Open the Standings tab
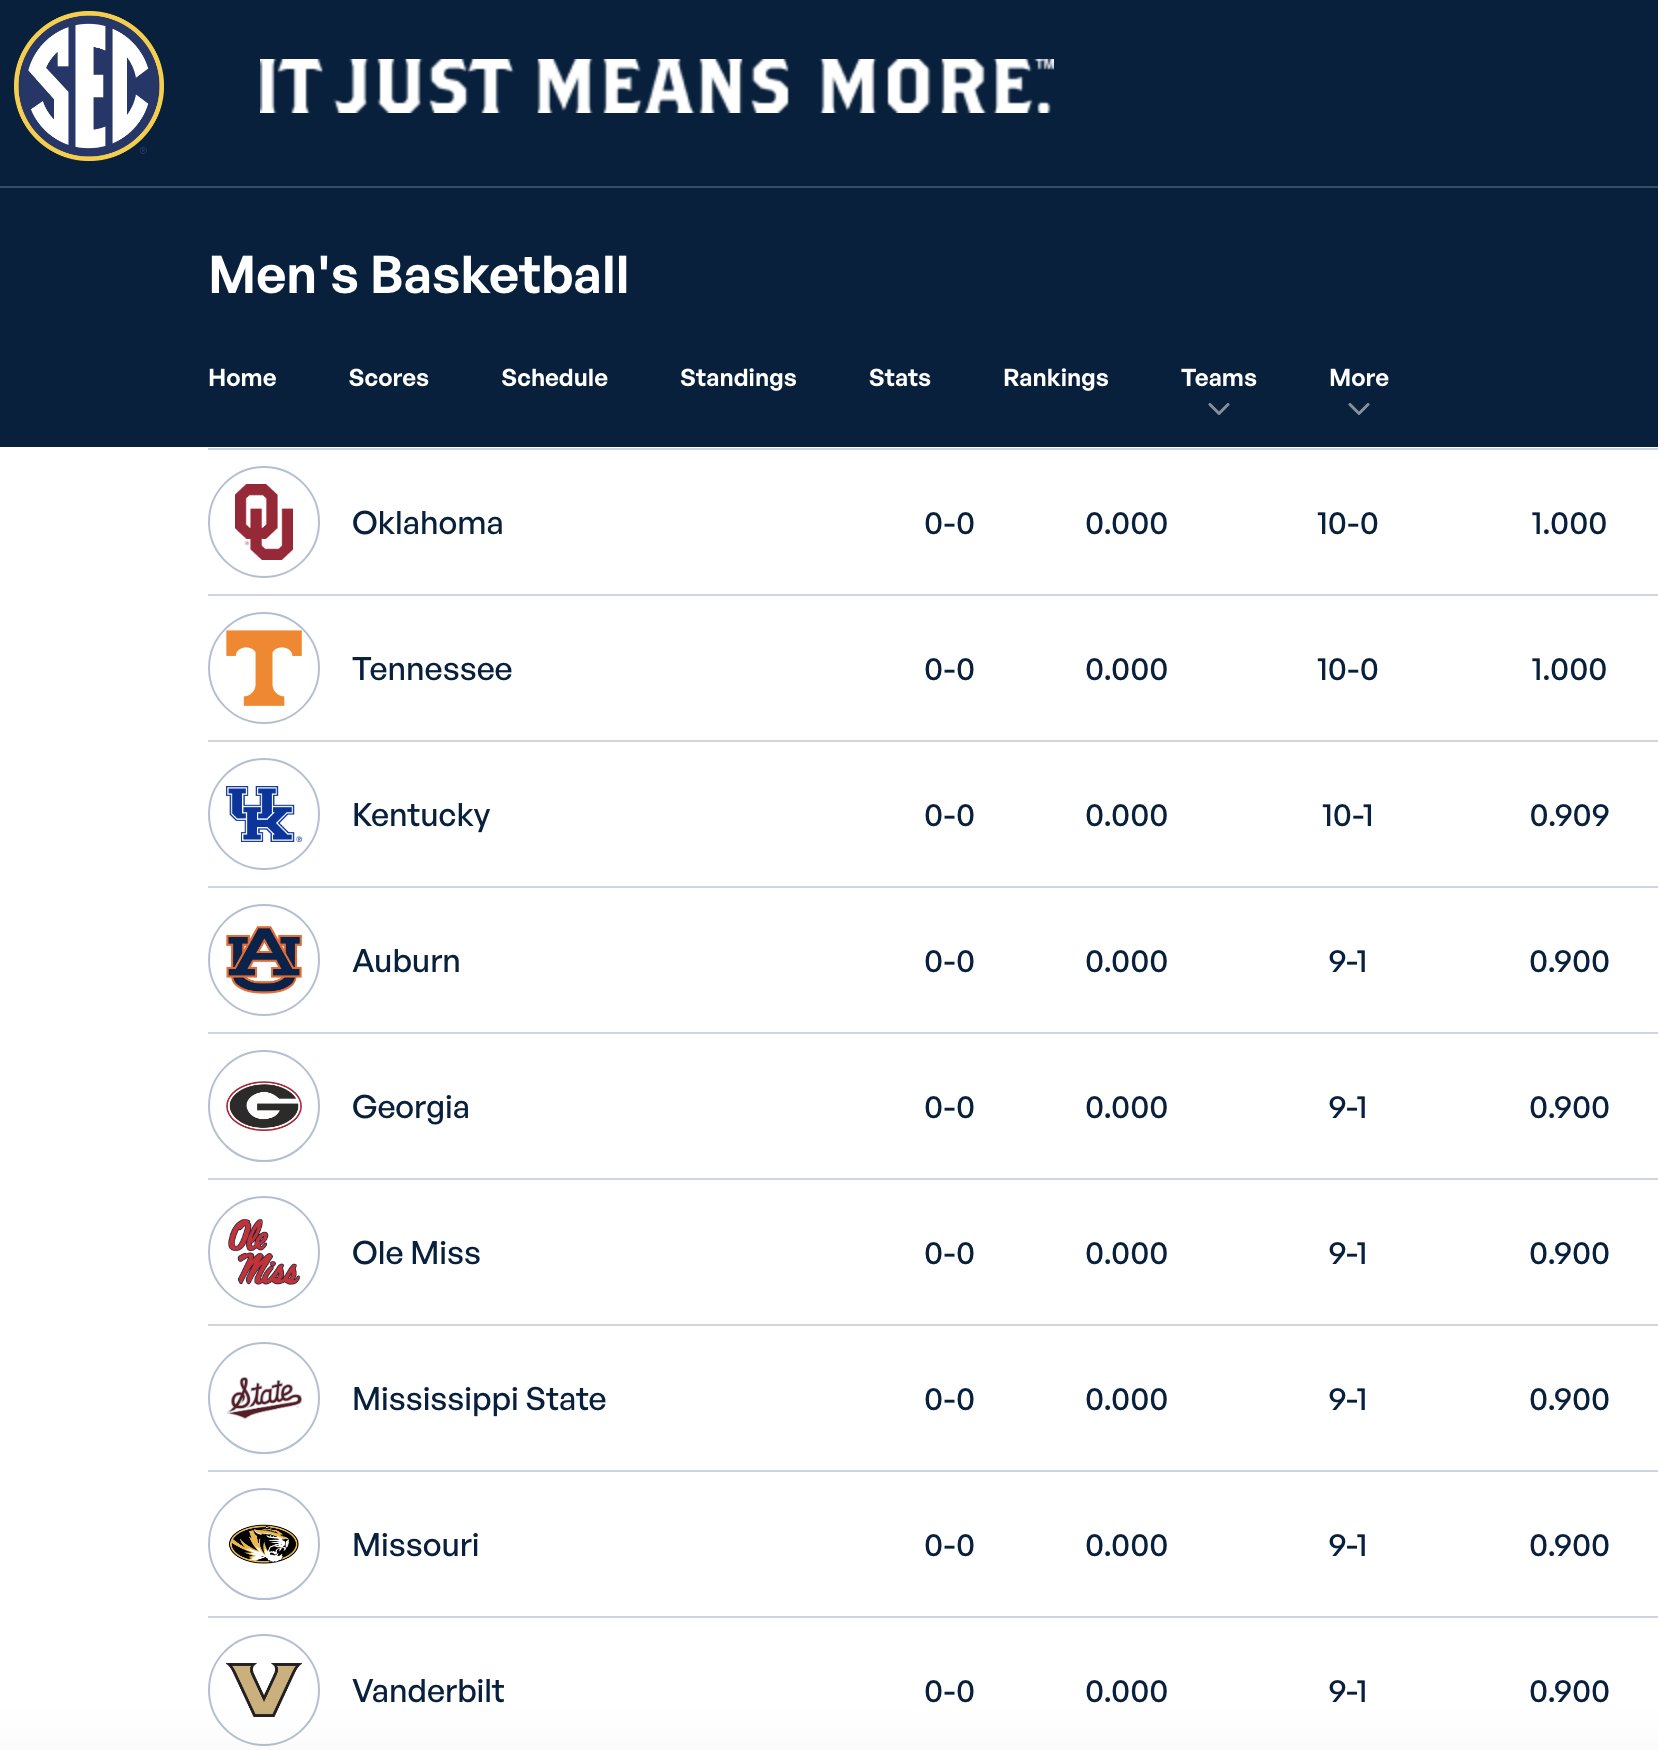 pyautogui.click(x=738, y=378)
